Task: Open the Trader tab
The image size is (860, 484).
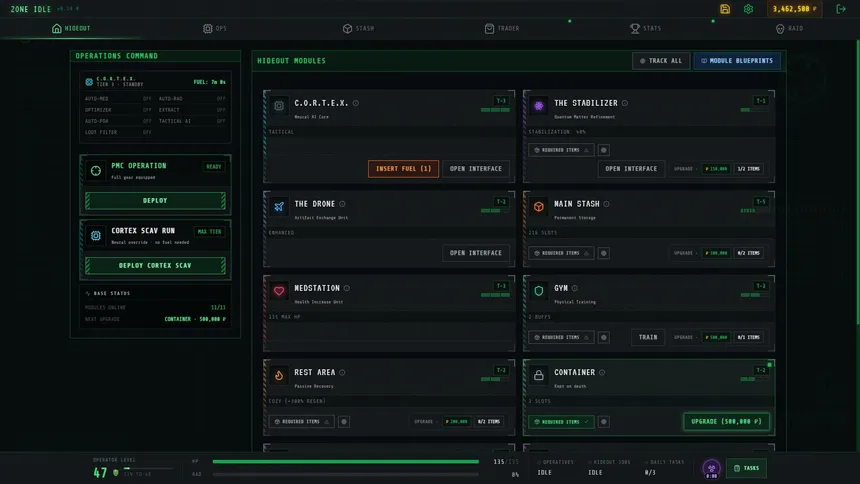Action: (502, 29)
